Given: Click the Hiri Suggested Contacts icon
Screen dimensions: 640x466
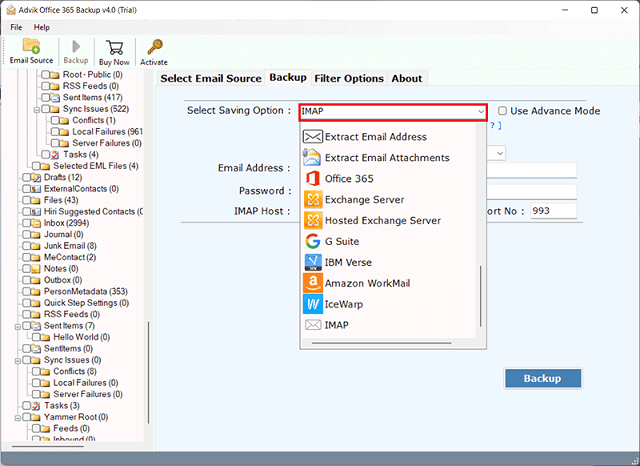Looking at the screenshot, I should (x=36, y=211).
